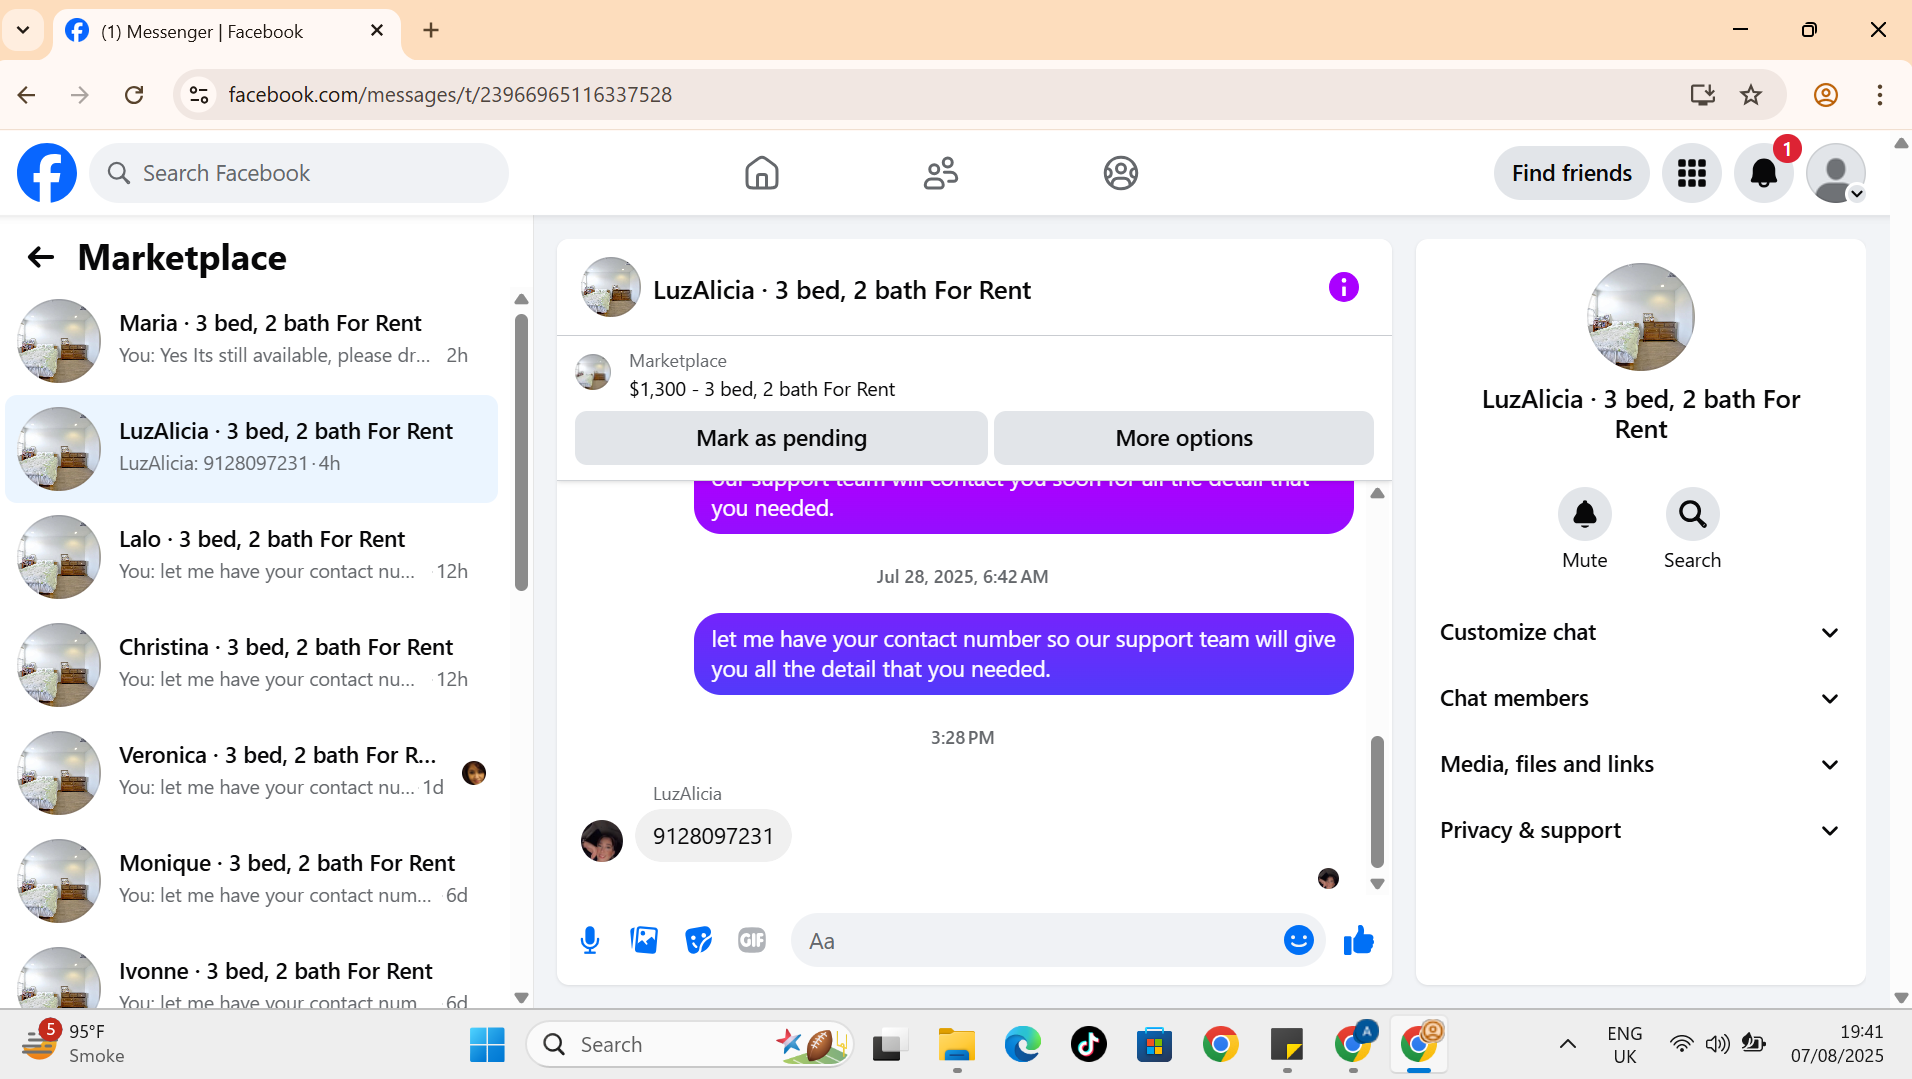The width and height of the screenshot is (1912, 1079).
Task: Show hidden system tray icons
Action: (x=1567, y=1045)
